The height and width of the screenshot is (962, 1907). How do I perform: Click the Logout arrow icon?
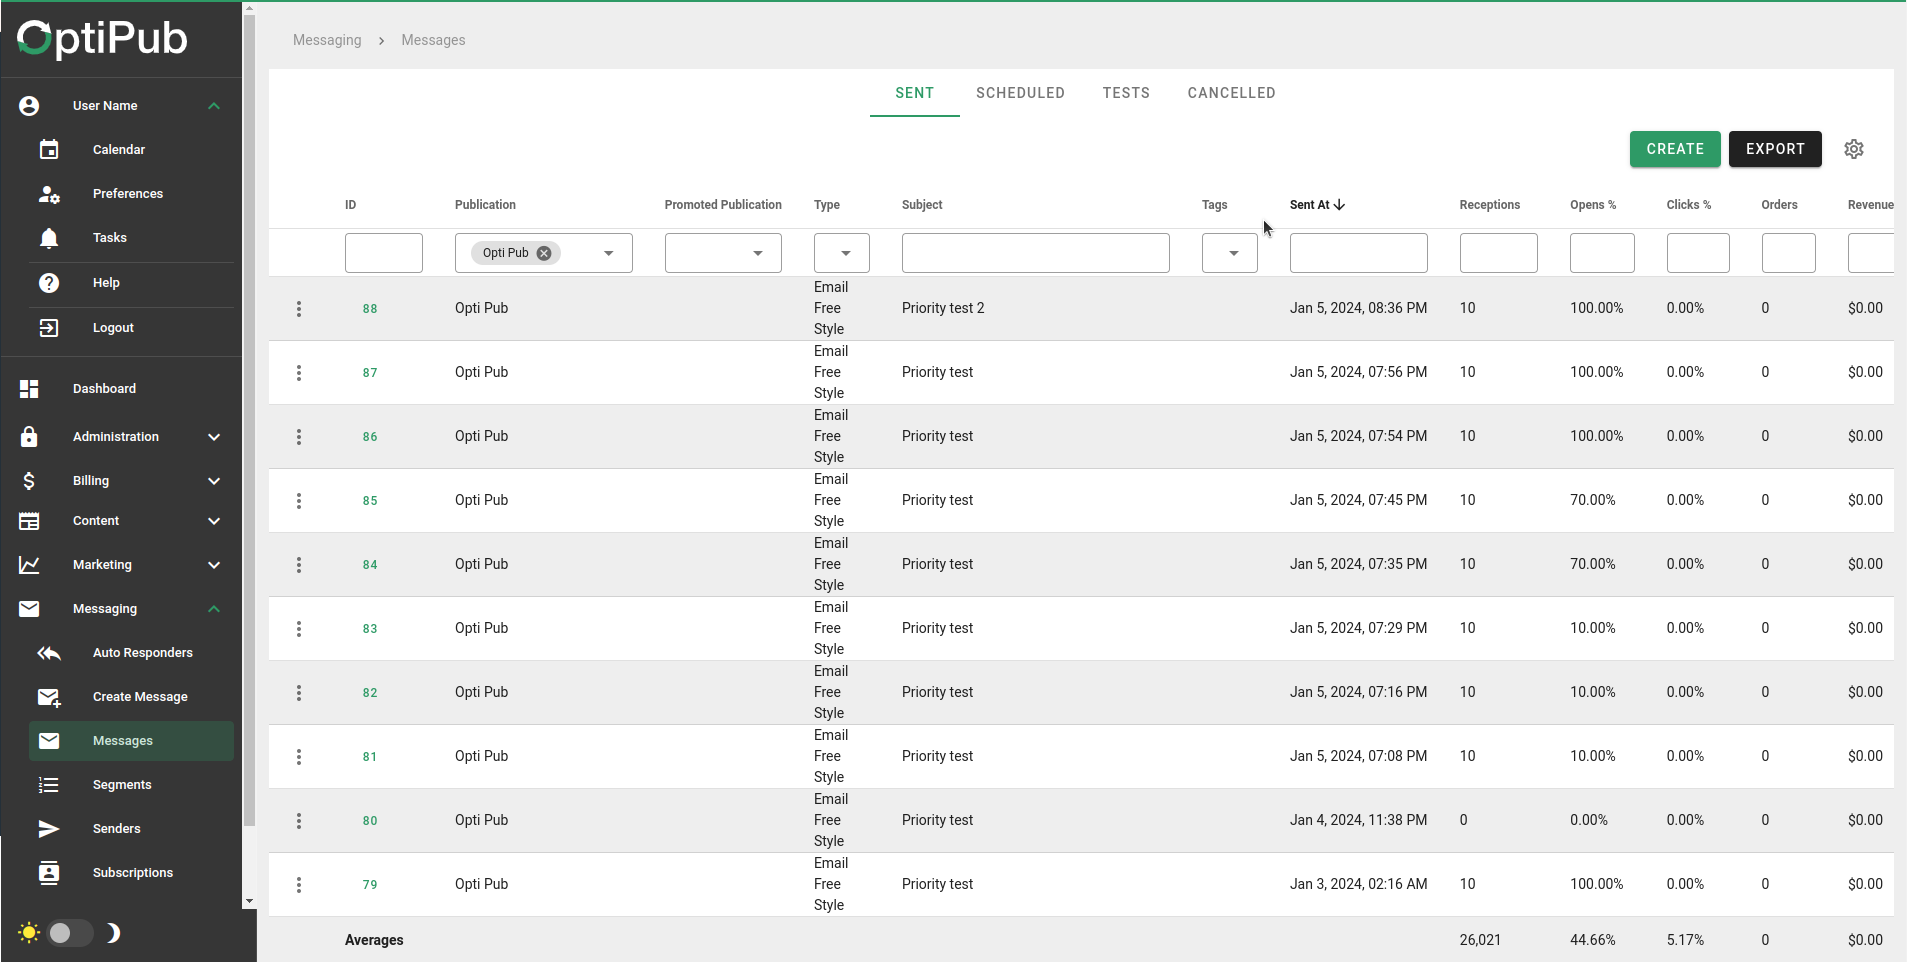click(49, 328)
